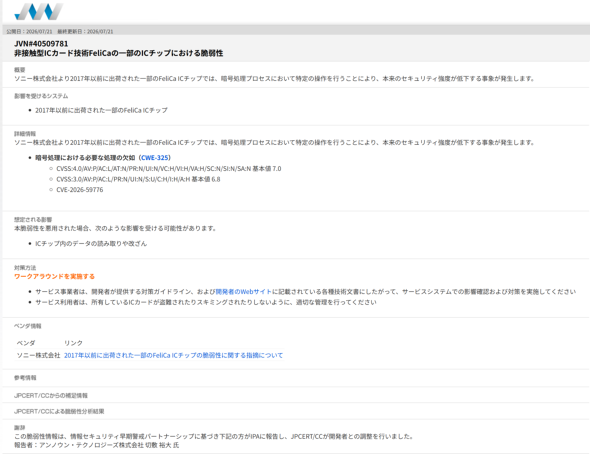
Task: Open Sony's 2017年以前に出荷された FeliCa advisory link
Action: (173, 355)
